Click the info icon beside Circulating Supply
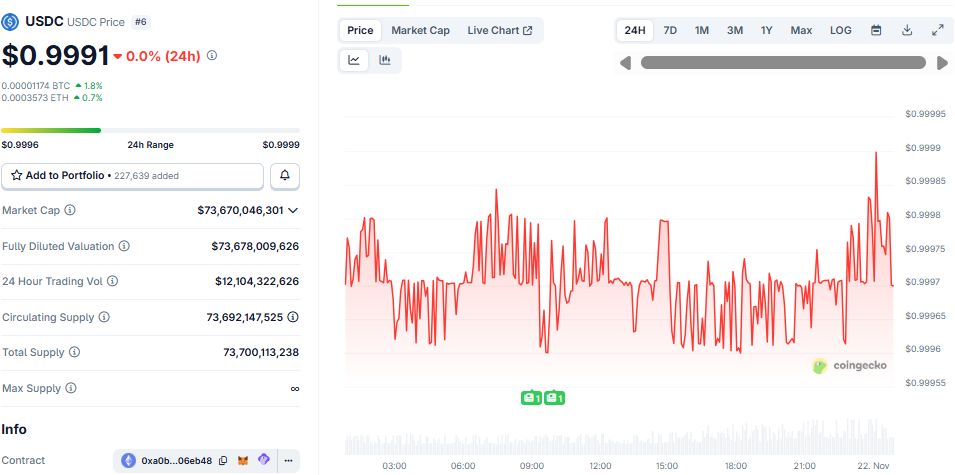This screenshot has height=475, width=955. tap(104, 317)
